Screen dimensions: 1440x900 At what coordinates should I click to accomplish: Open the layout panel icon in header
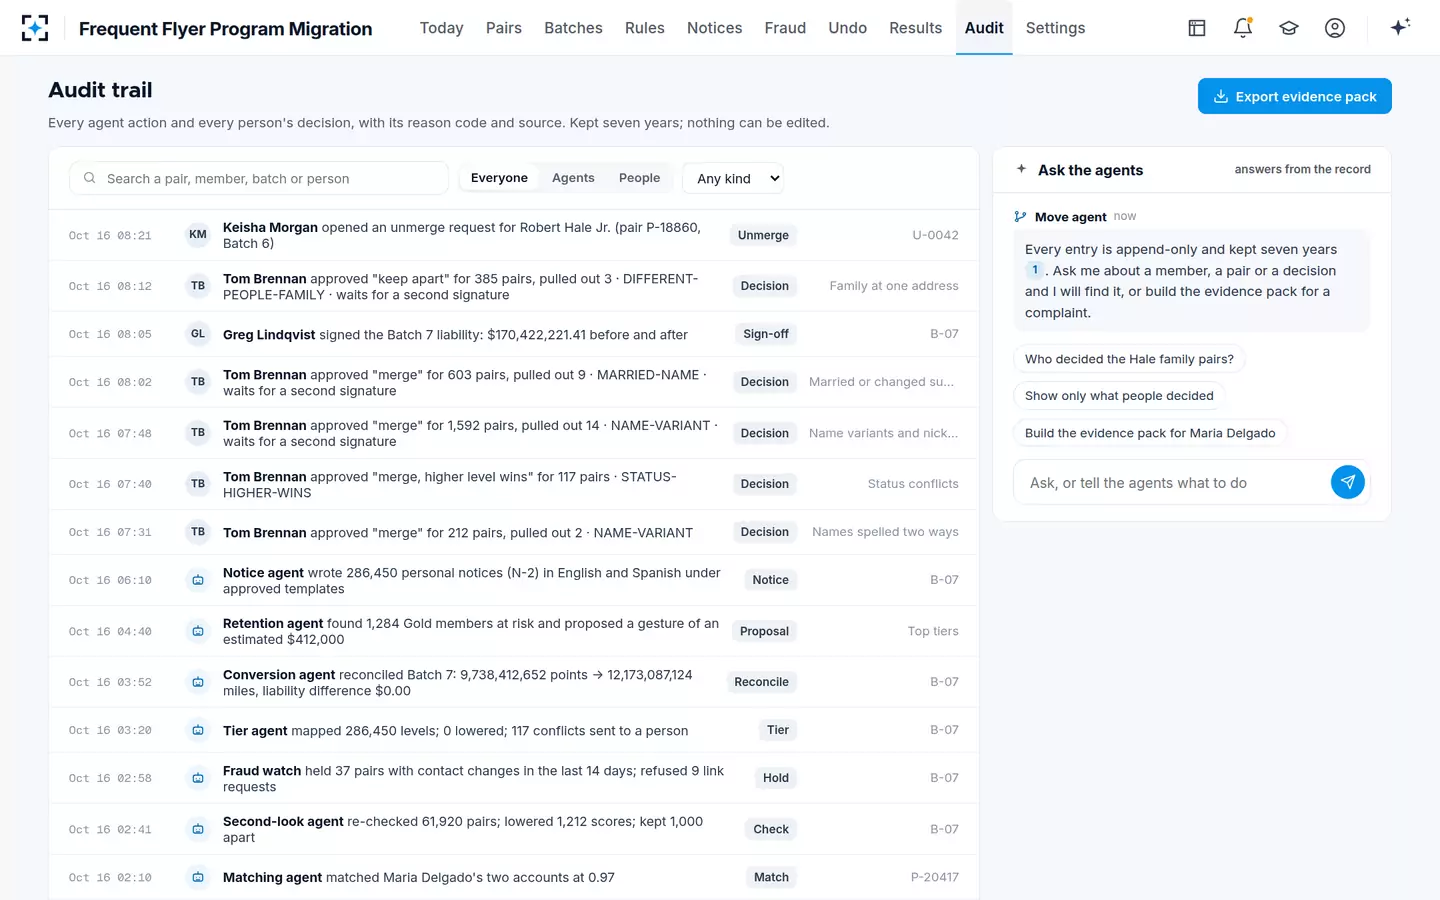pyautogui.click(x=1197, y=28)
